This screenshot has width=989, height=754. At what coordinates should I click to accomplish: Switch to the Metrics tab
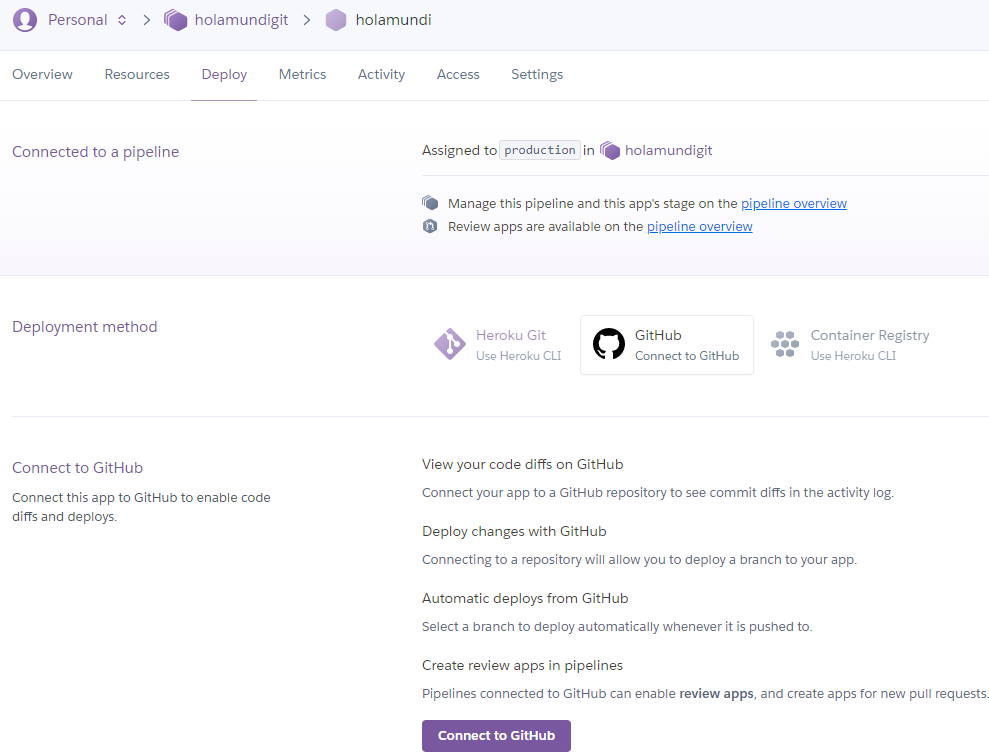pyautogui.click(x=302, y=74)
